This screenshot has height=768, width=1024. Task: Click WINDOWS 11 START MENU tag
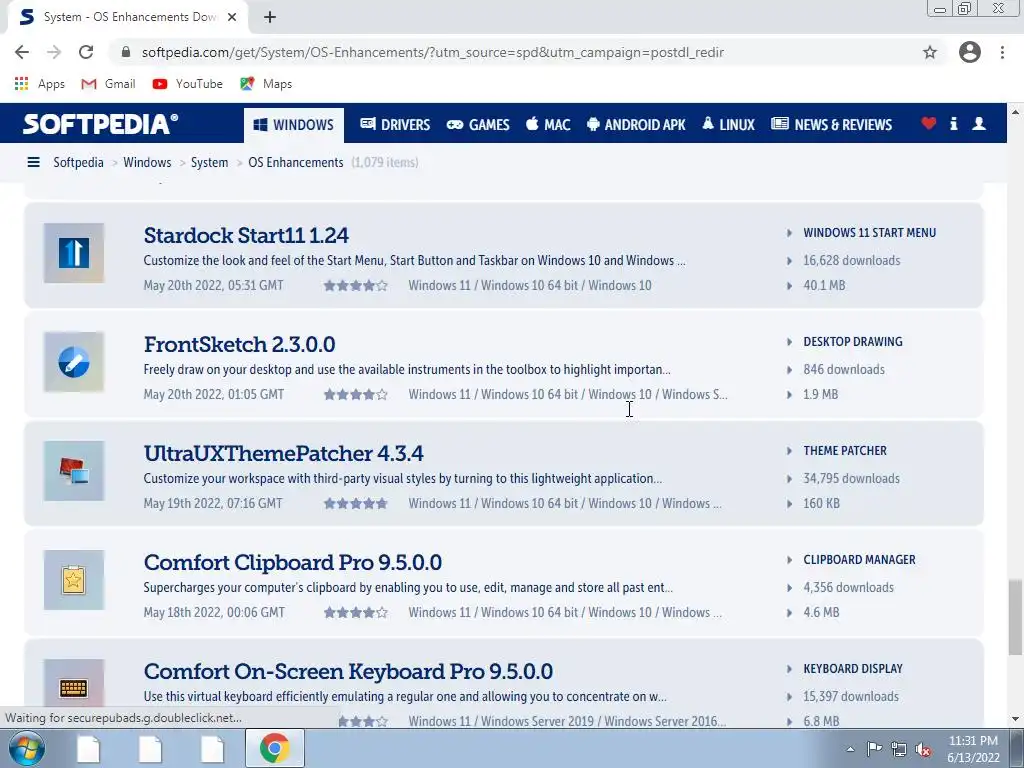pyautogui.click(x=869, y=232)
